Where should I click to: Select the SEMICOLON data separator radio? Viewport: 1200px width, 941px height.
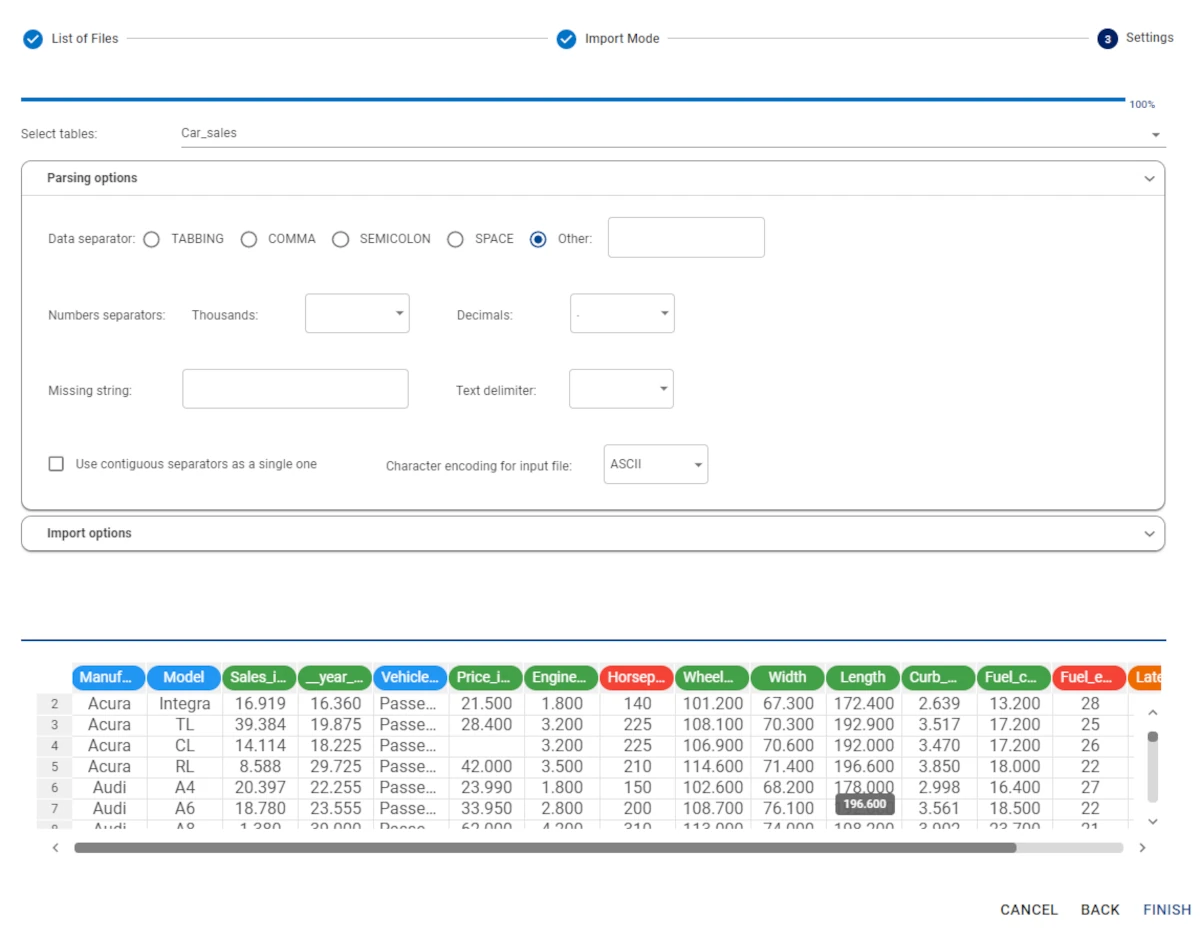coord(341,240)
